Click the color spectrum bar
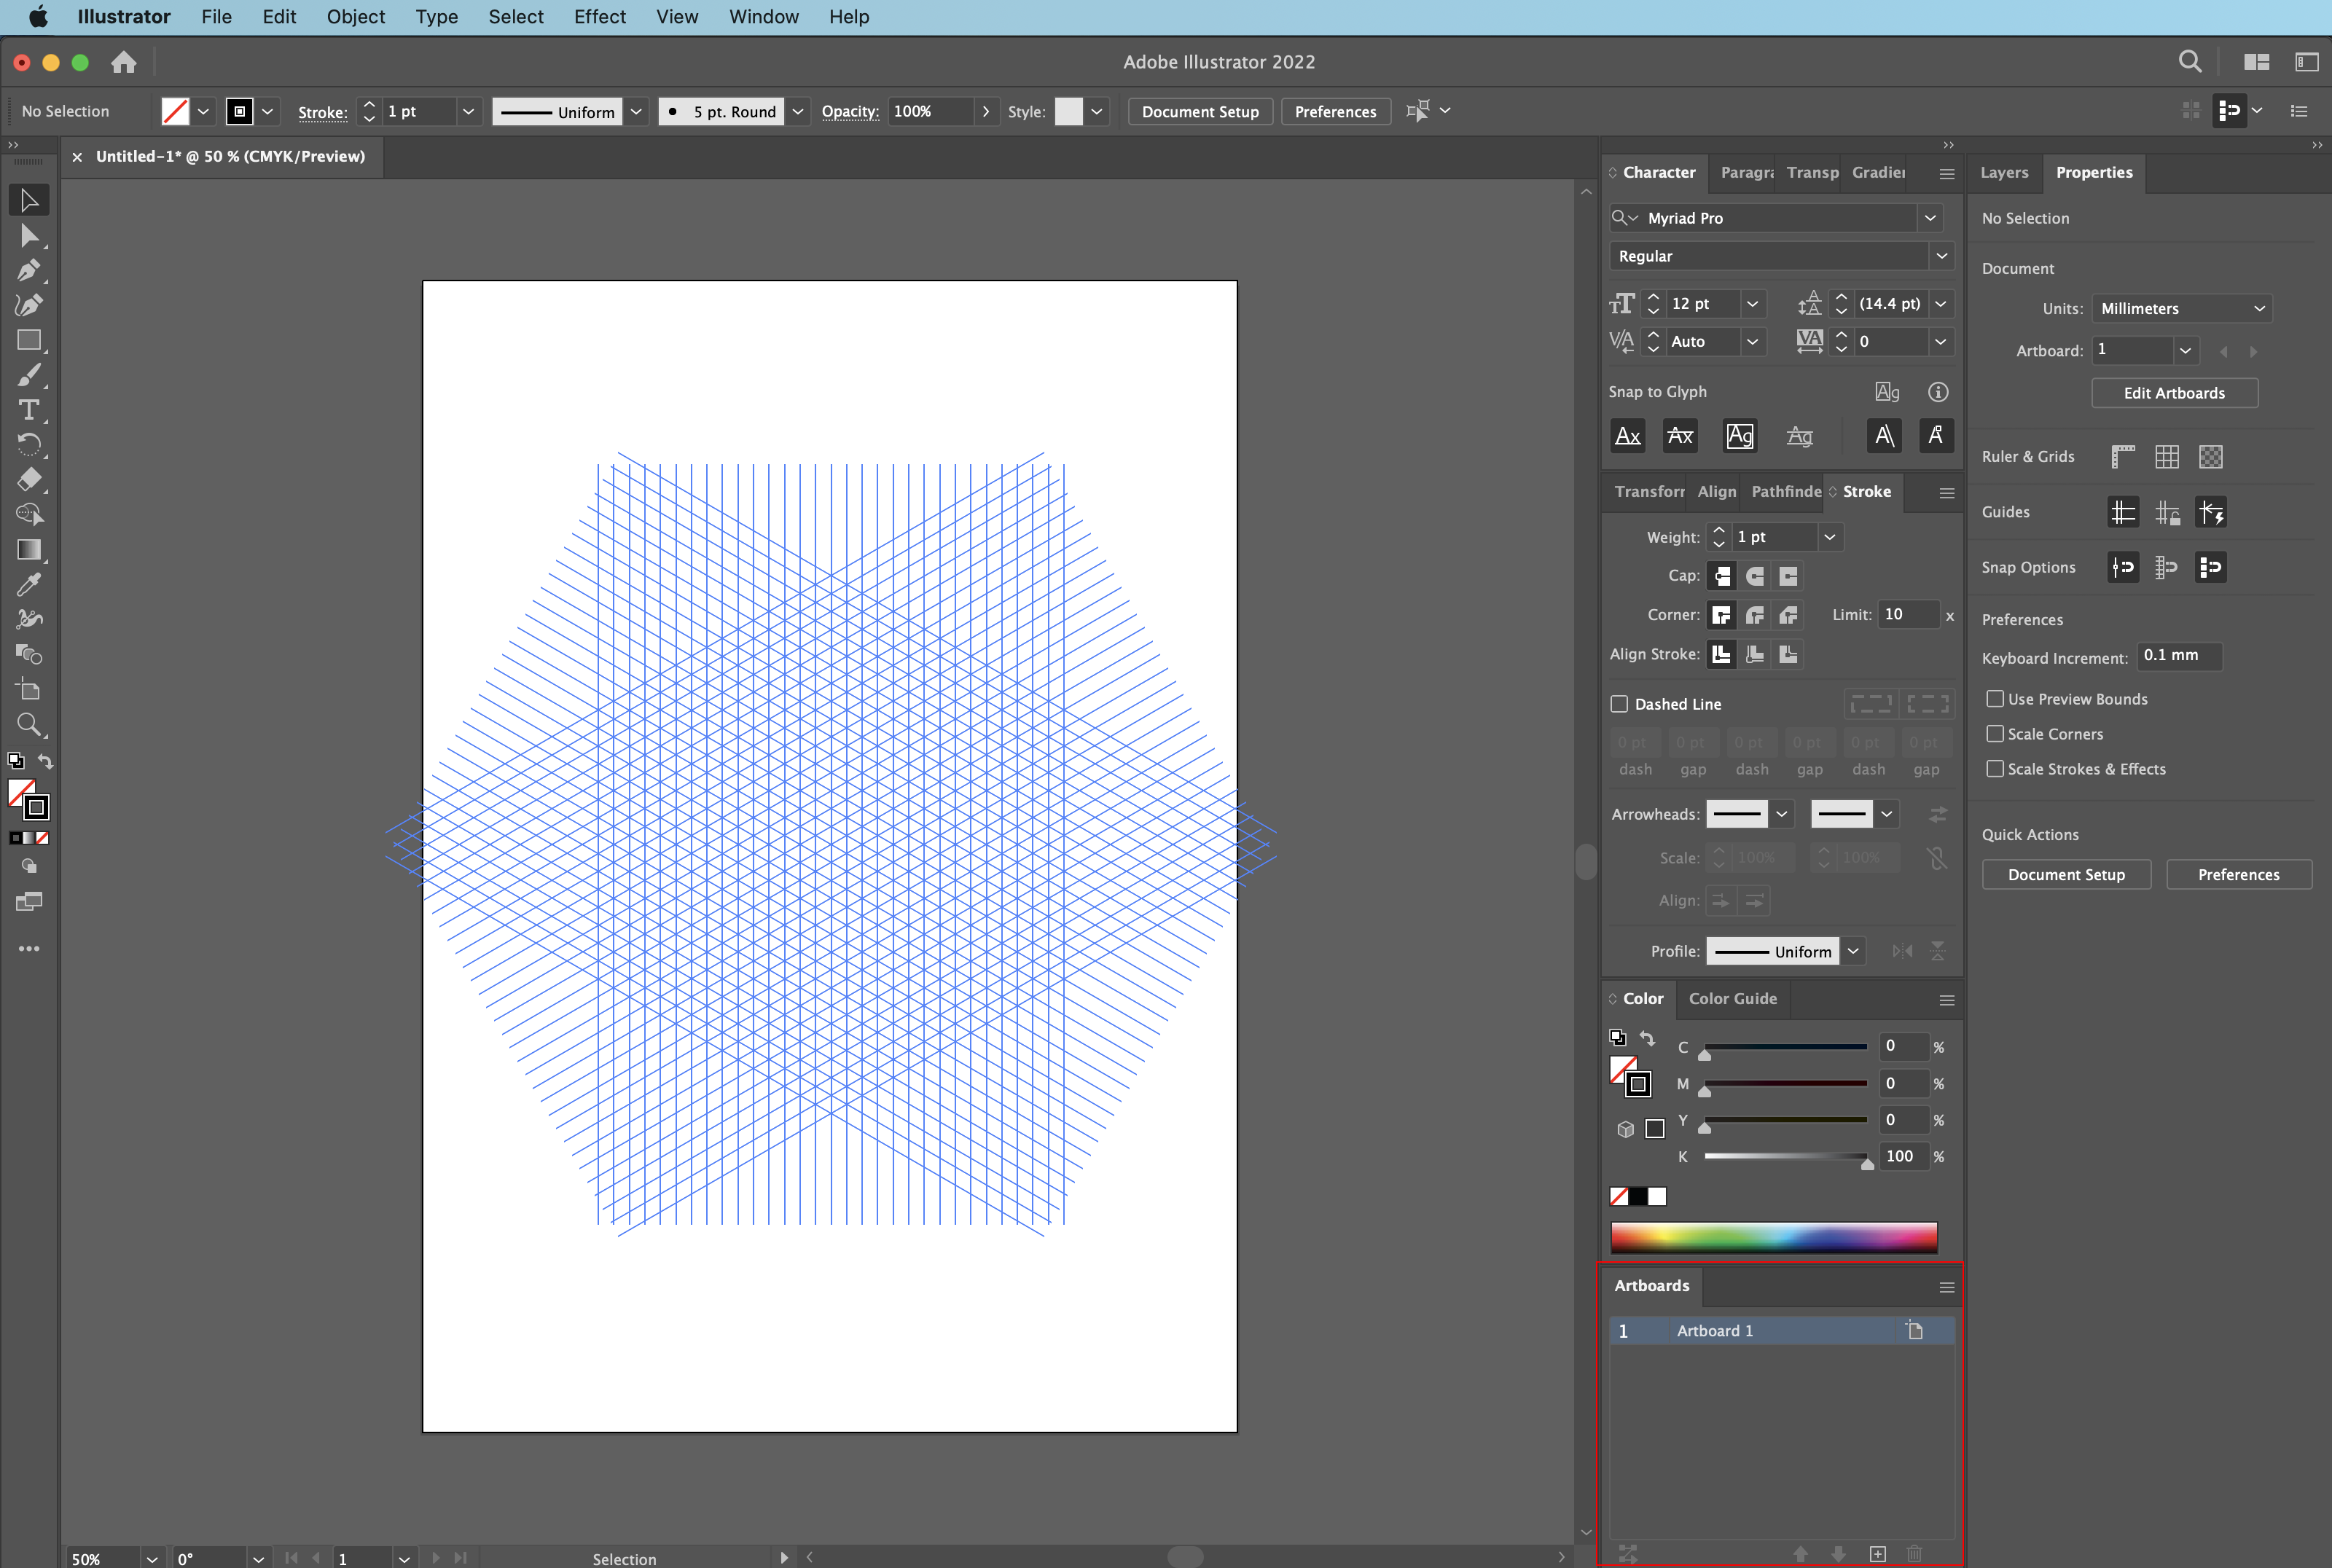The width and height of the screenshot is (2332, 1568). click(x=1773, y=1237)
